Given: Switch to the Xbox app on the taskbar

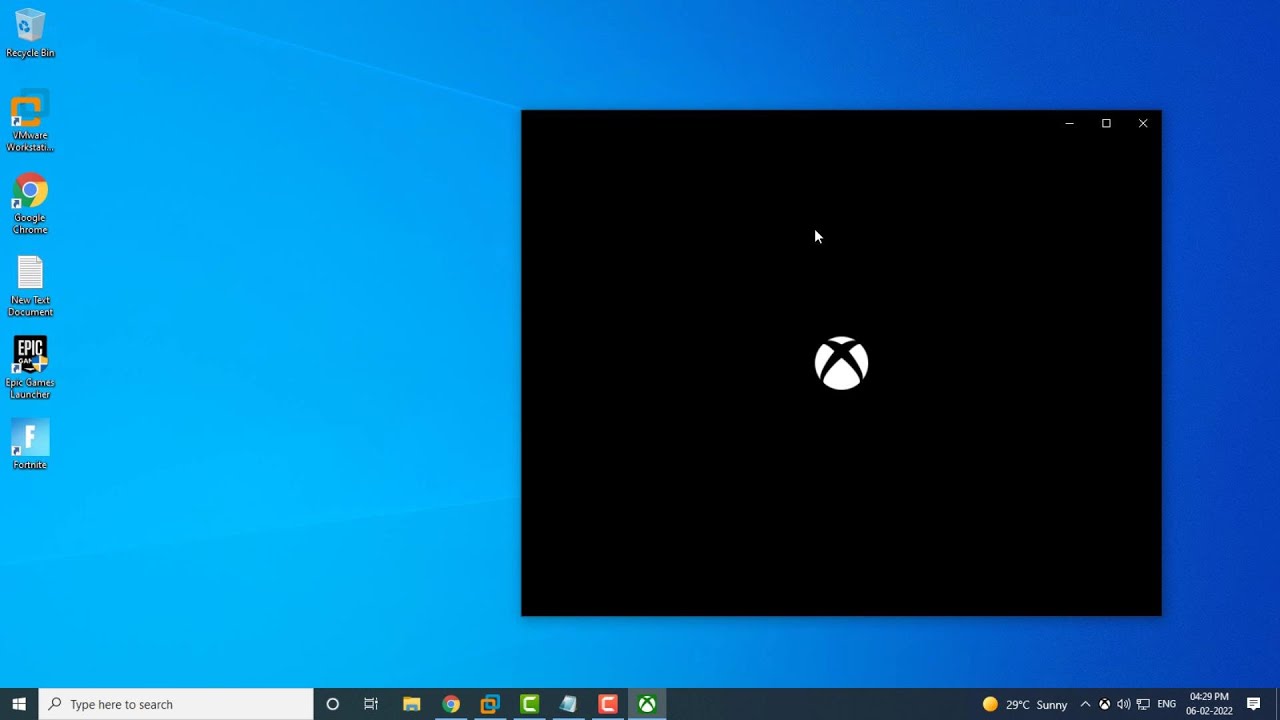Looking at the screenshot, I should point(647,704).
